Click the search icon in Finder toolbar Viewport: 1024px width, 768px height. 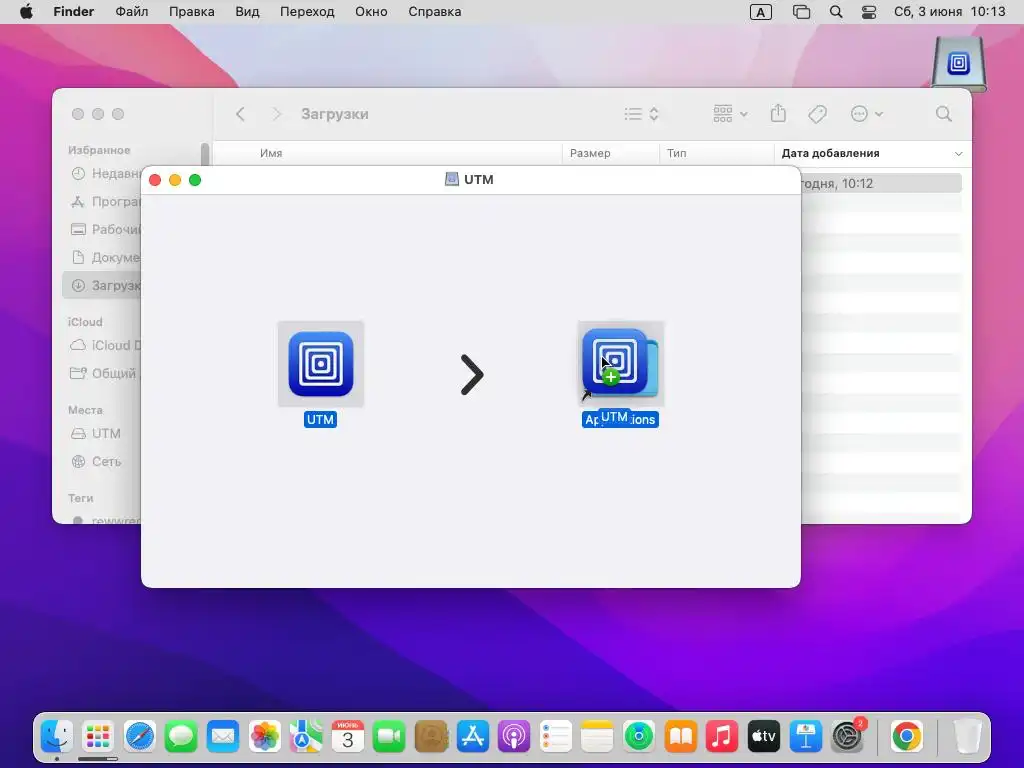tap(943, 114)
